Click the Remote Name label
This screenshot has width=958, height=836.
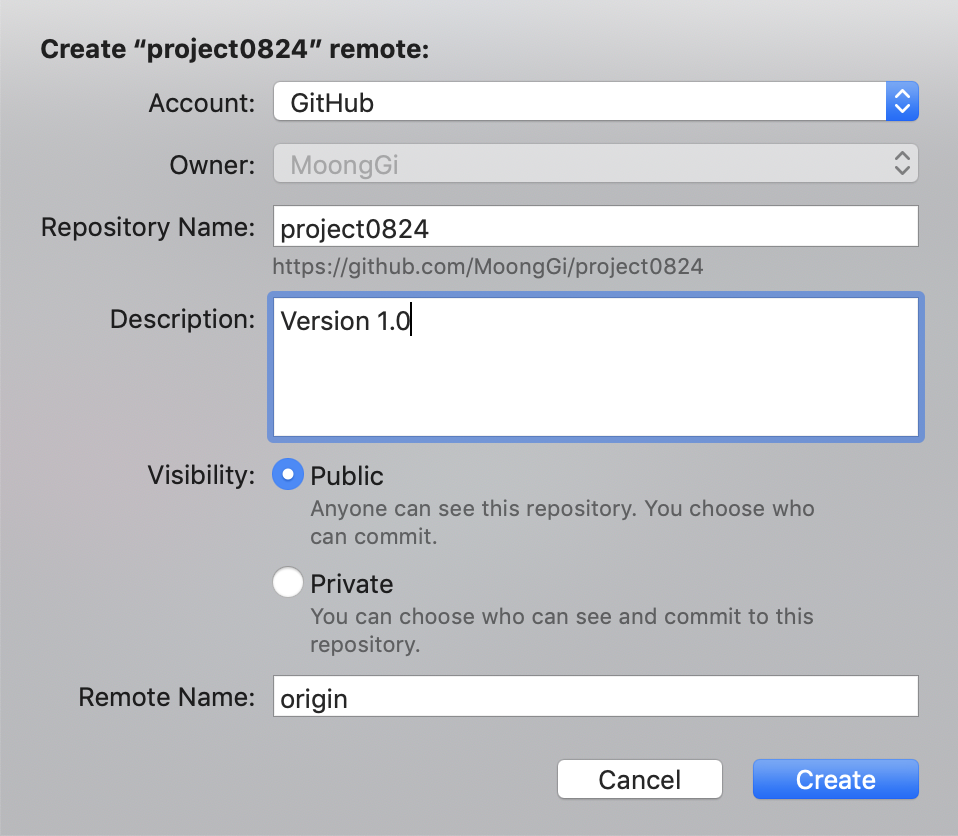(166, 697)
